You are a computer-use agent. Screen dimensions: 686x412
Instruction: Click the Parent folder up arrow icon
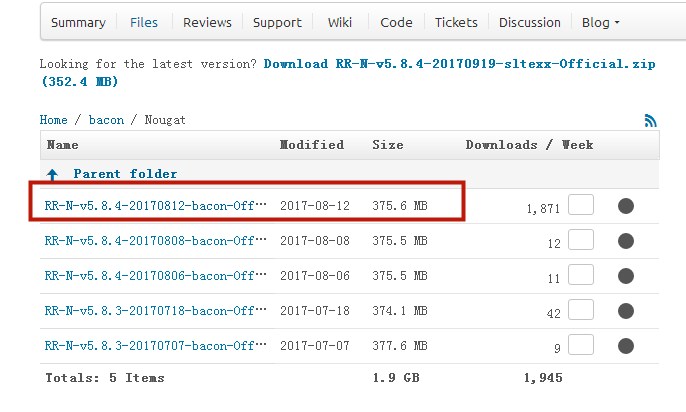pos(52,175)
